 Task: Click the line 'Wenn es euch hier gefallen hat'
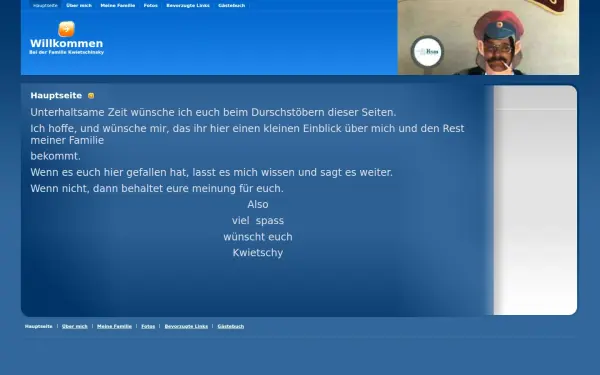(212, 173)
